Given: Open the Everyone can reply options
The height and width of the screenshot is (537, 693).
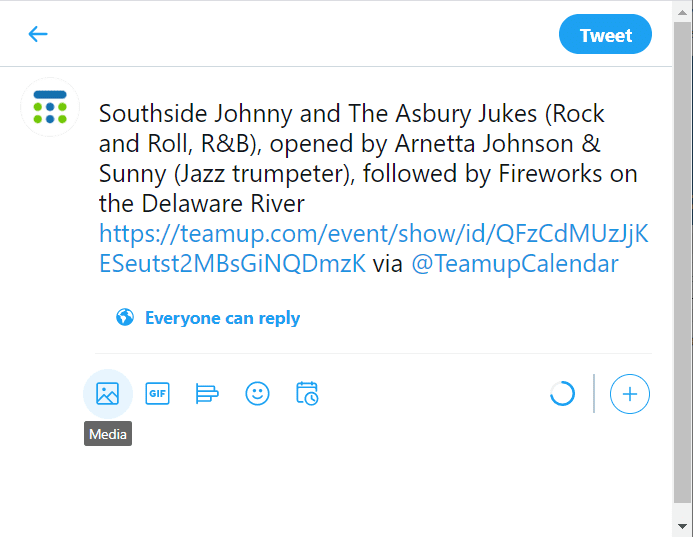Looking at the screenshot, I should coord(222,318).
